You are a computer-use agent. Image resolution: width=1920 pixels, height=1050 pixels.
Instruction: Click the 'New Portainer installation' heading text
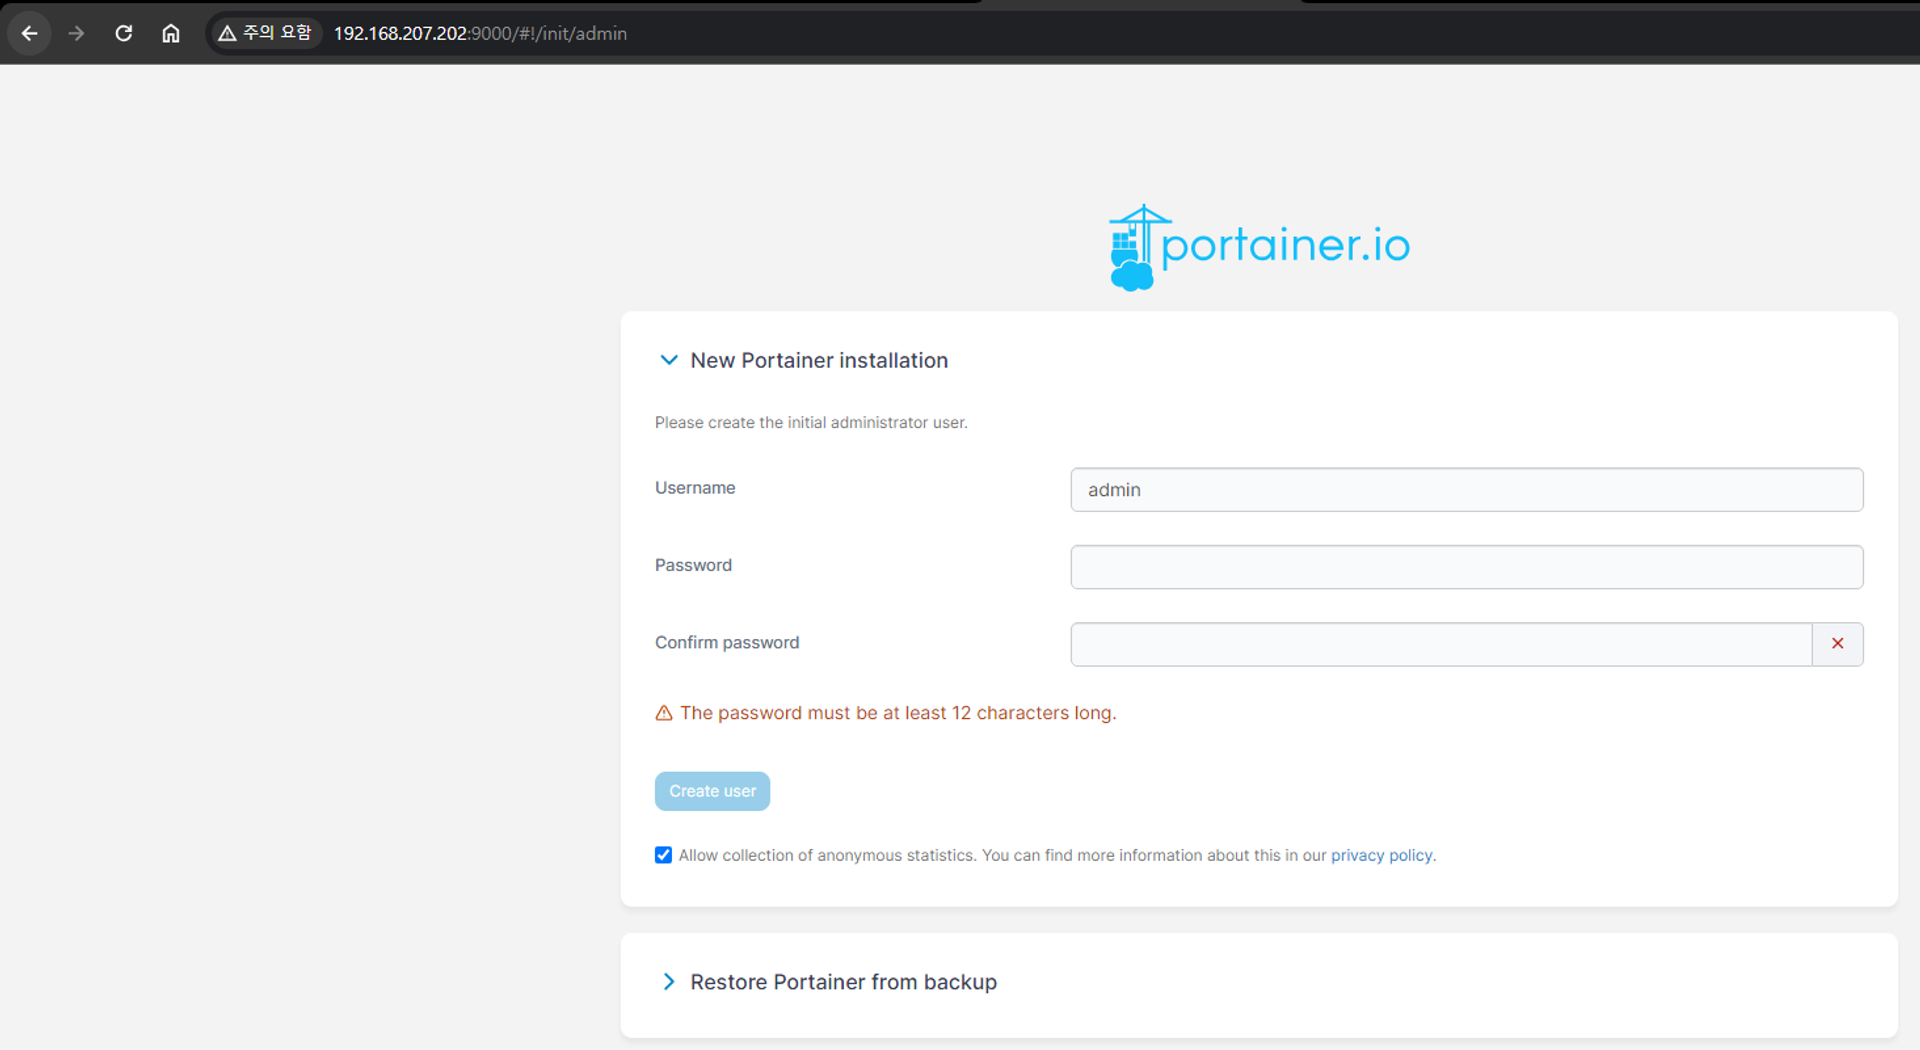[819, 360]
